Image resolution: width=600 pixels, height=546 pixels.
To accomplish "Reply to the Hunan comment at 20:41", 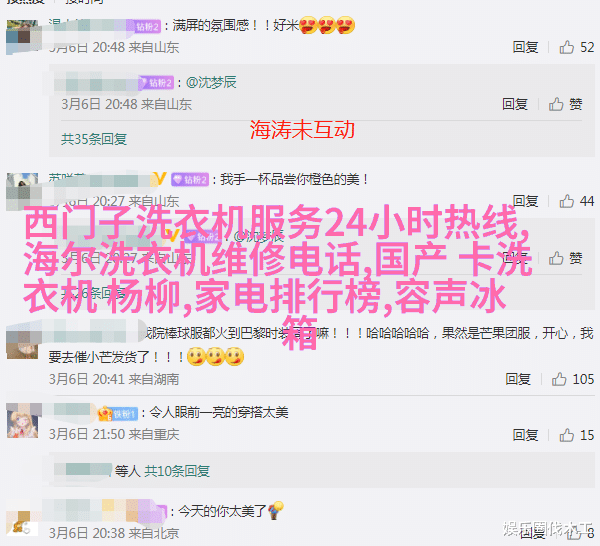I will click(518, 379).
